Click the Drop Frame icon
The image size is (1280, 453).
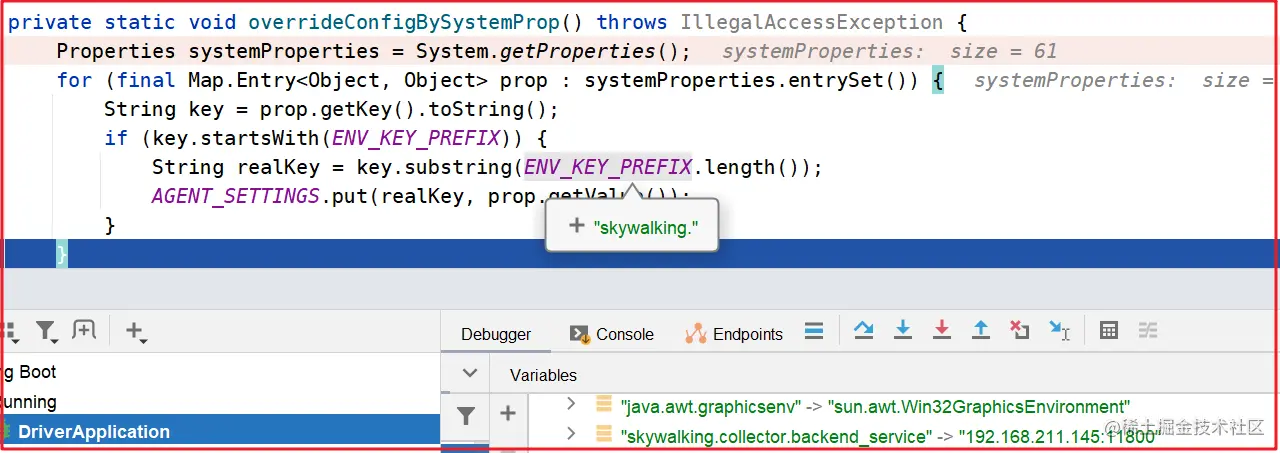(1019, 330)
